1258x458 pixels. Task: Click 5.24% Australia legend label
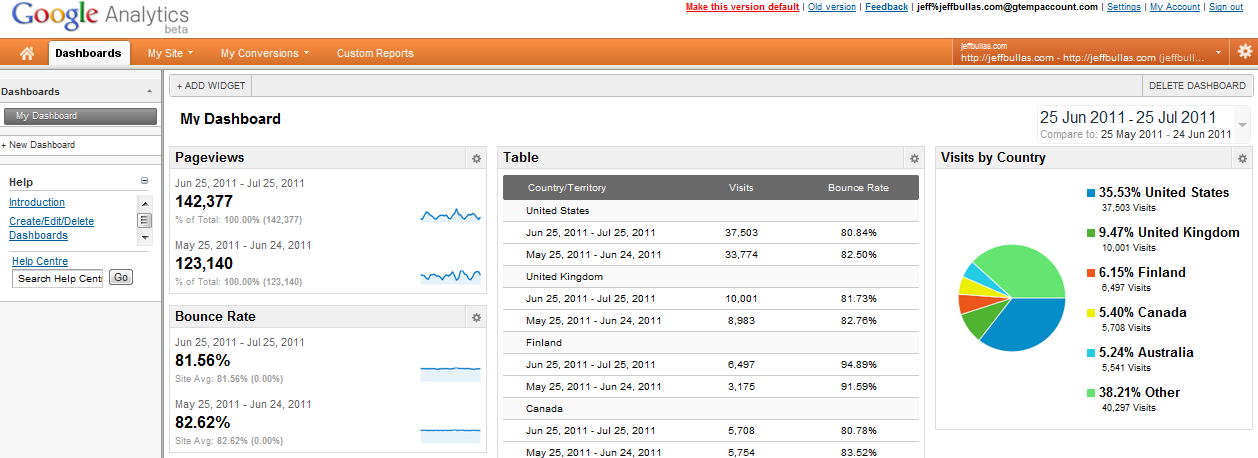pos(1146,352)
